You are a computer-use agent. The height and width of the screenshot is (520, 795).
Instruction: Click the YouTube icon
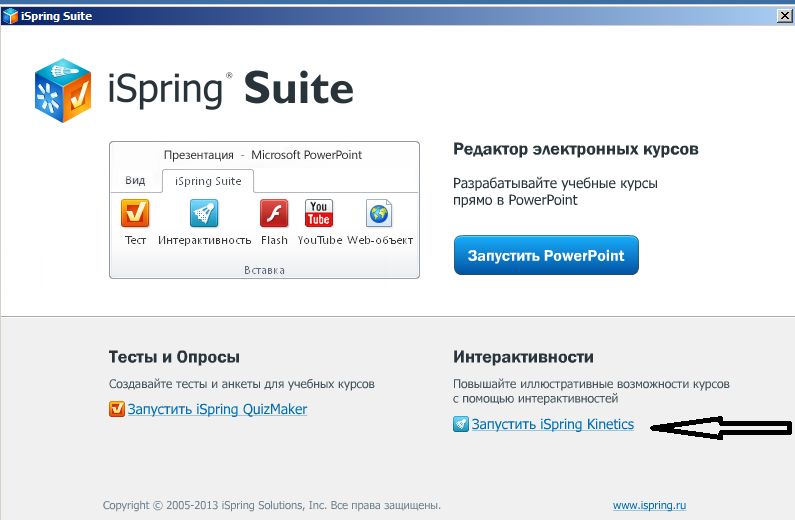pyautogui.click(x=319, y=213)
